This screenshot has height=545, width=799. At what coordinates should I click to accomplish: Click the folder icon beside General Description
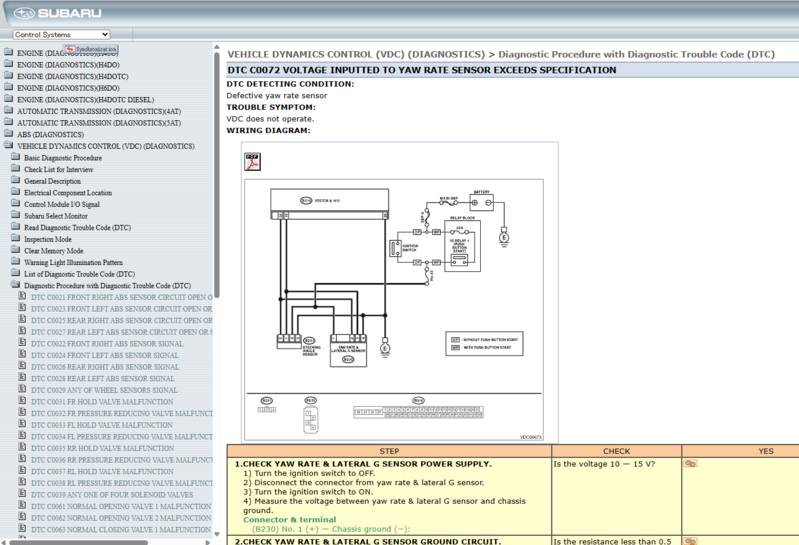16,180
